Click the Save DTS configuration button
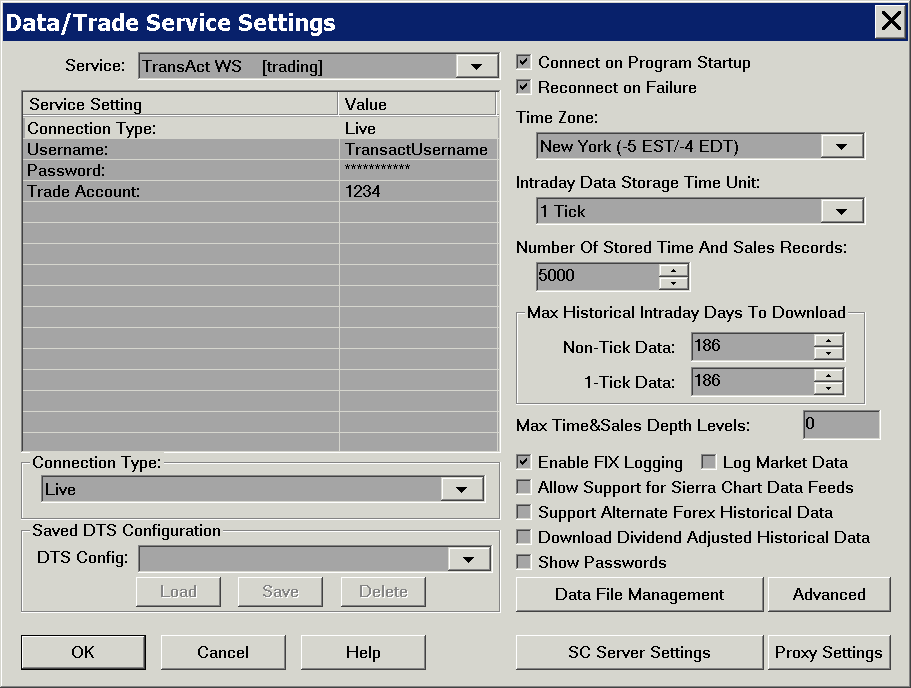Viewport: 911px width, 688px height. (280, 592)
